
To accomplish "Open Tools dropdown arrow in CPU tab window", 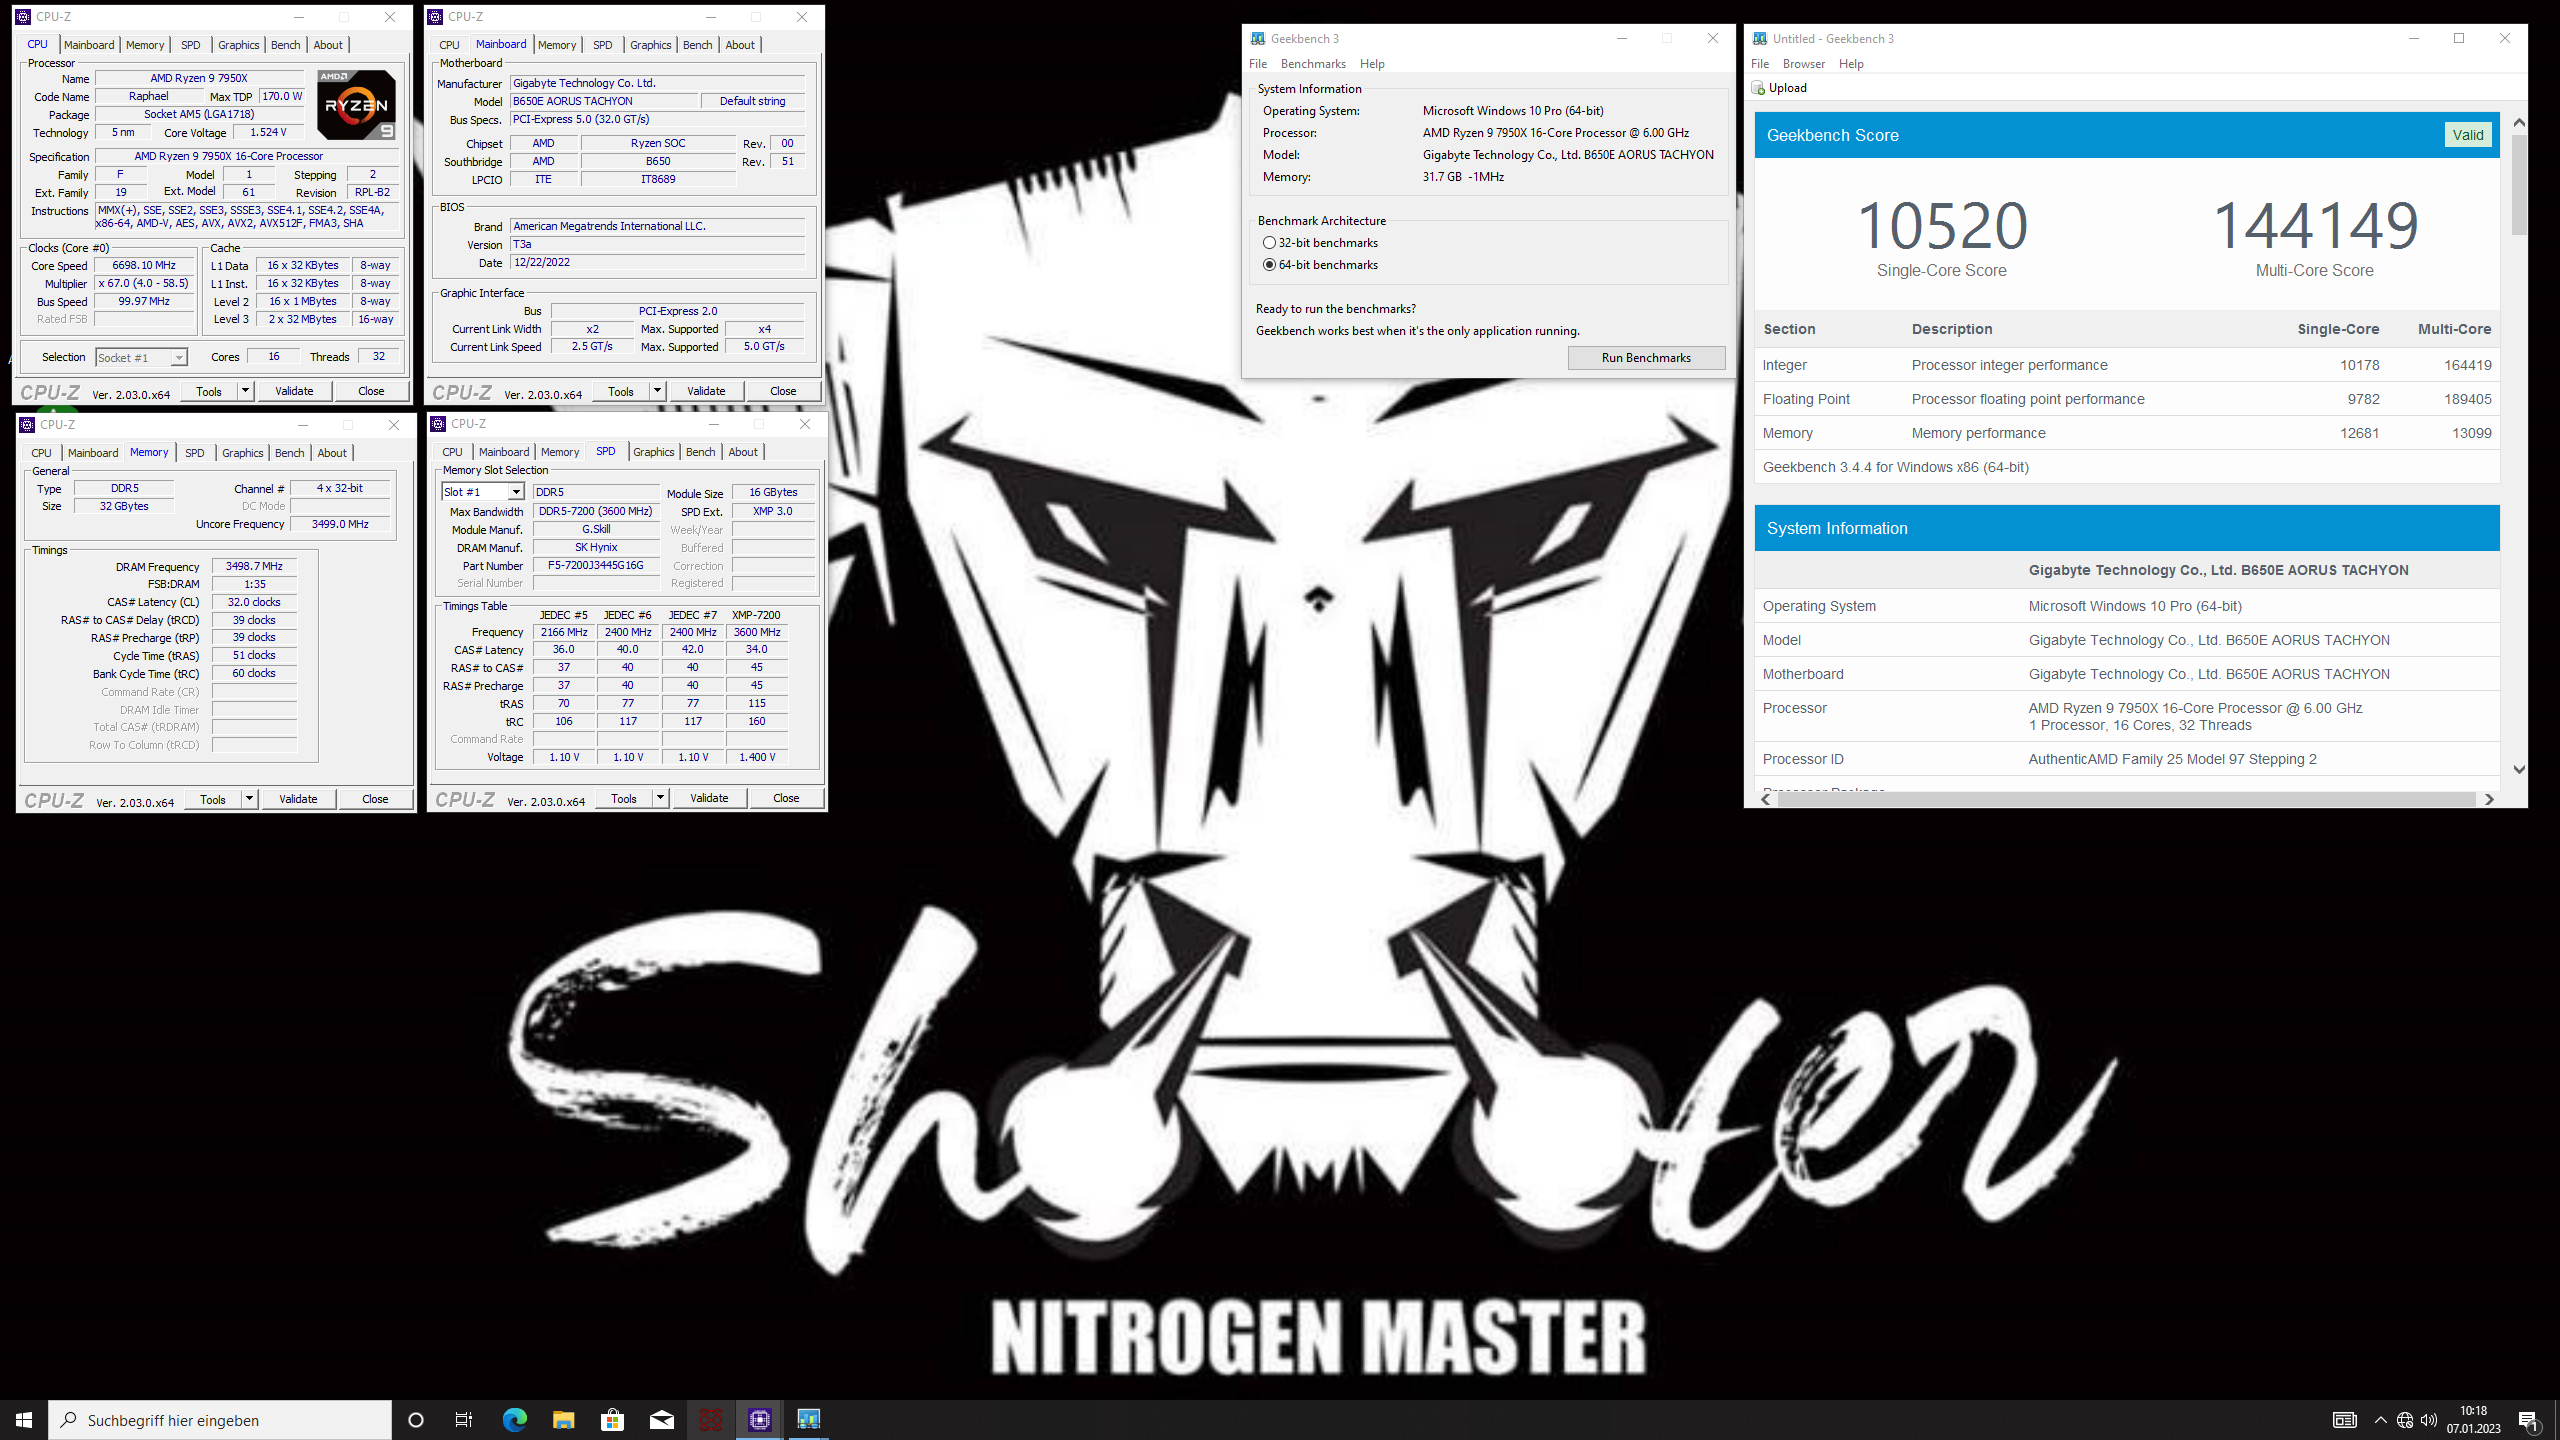I will tap(245, 391).
